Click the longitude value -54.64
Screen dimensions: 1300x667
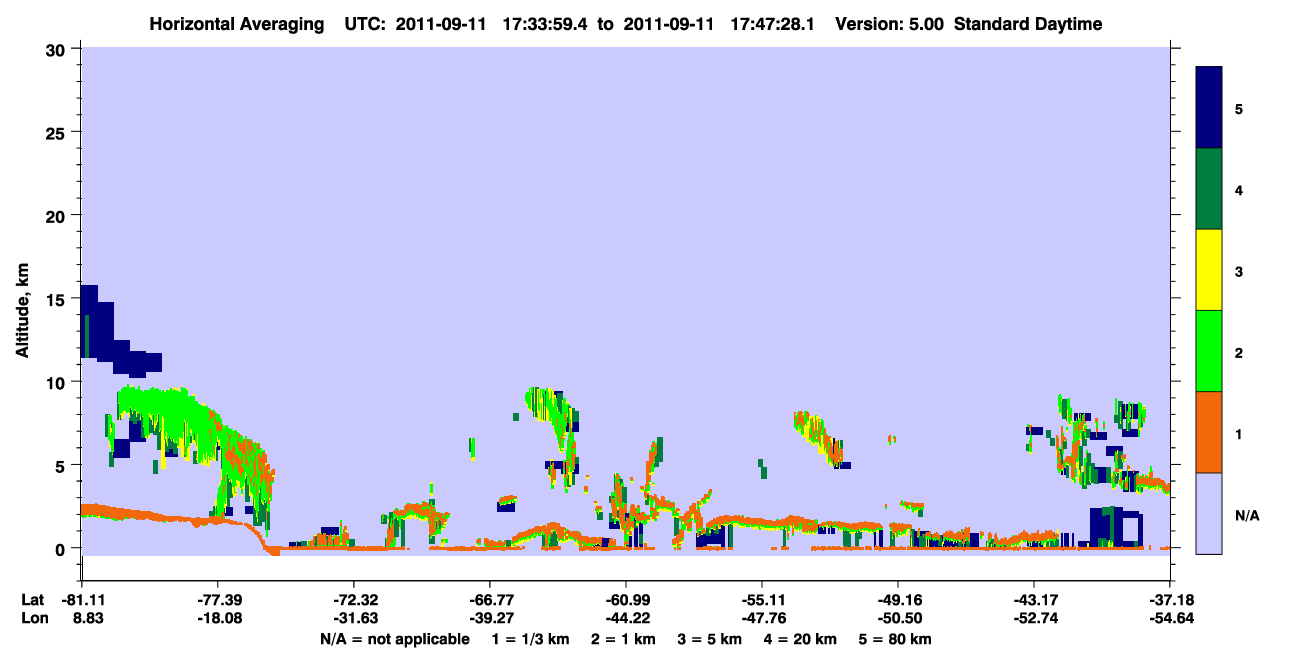coord(1170,619)
